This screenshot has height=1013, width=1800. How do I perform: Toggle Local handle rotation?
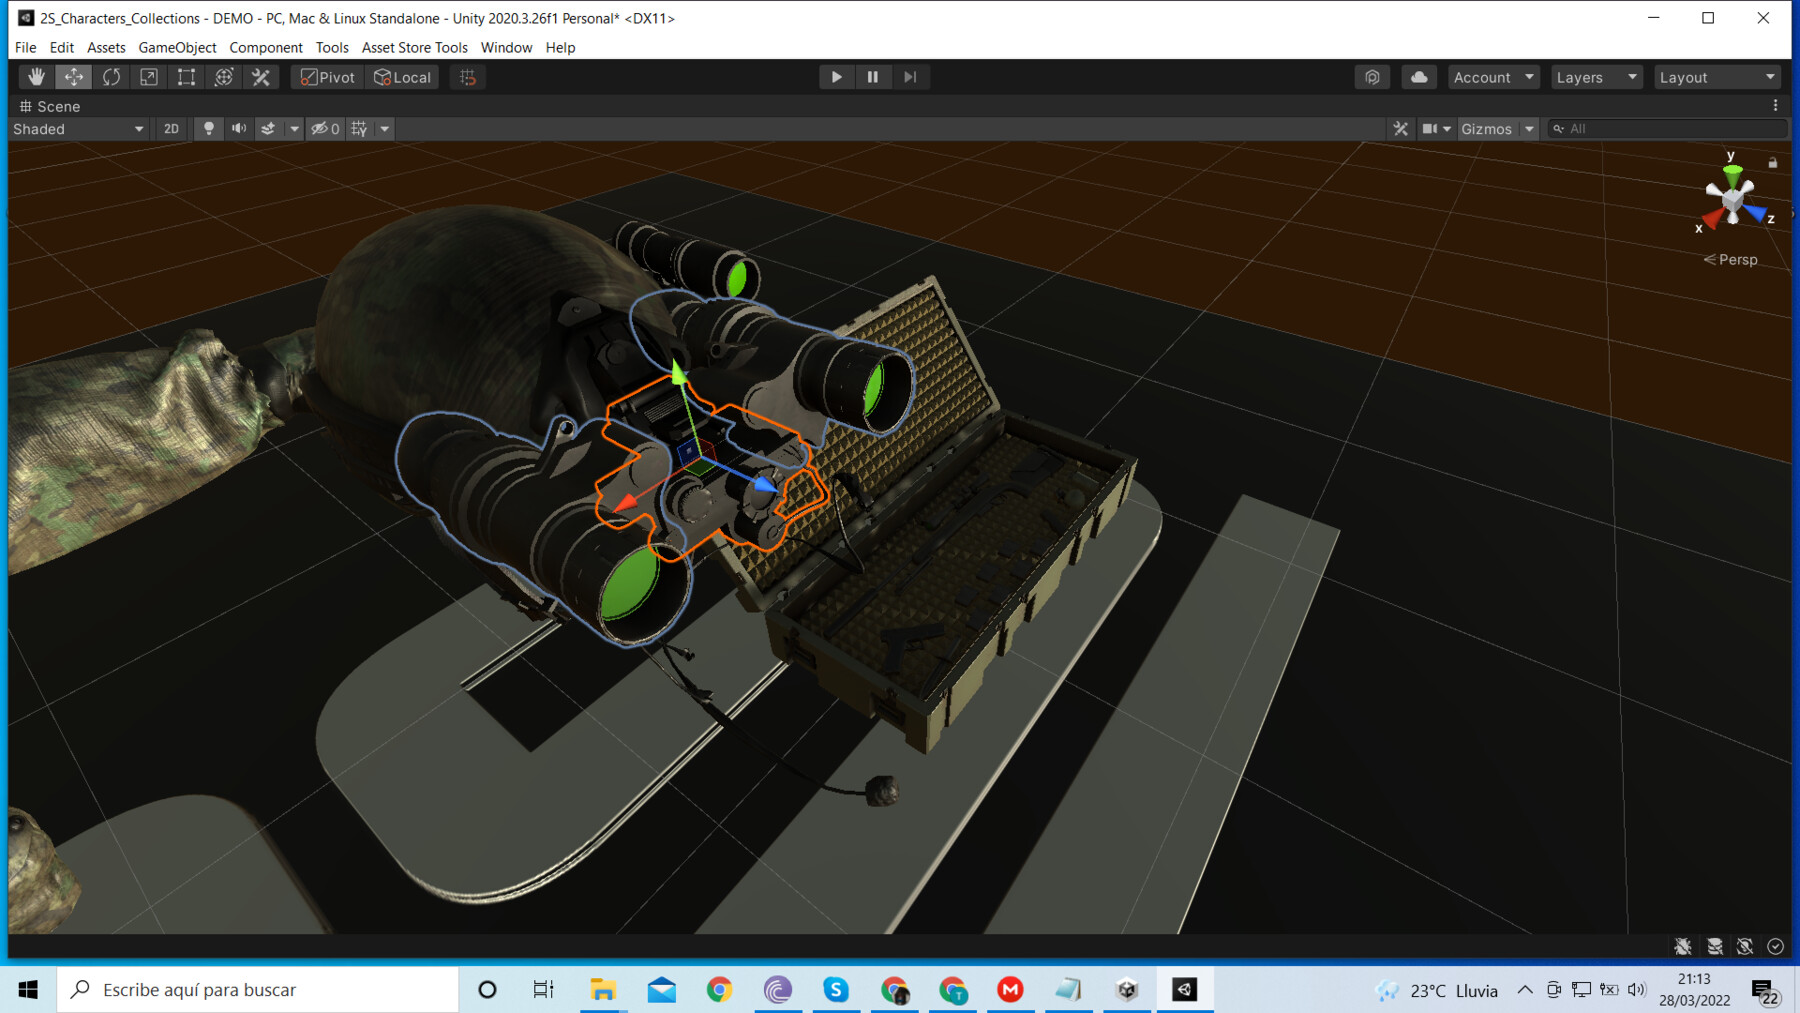tap(402, 77)
